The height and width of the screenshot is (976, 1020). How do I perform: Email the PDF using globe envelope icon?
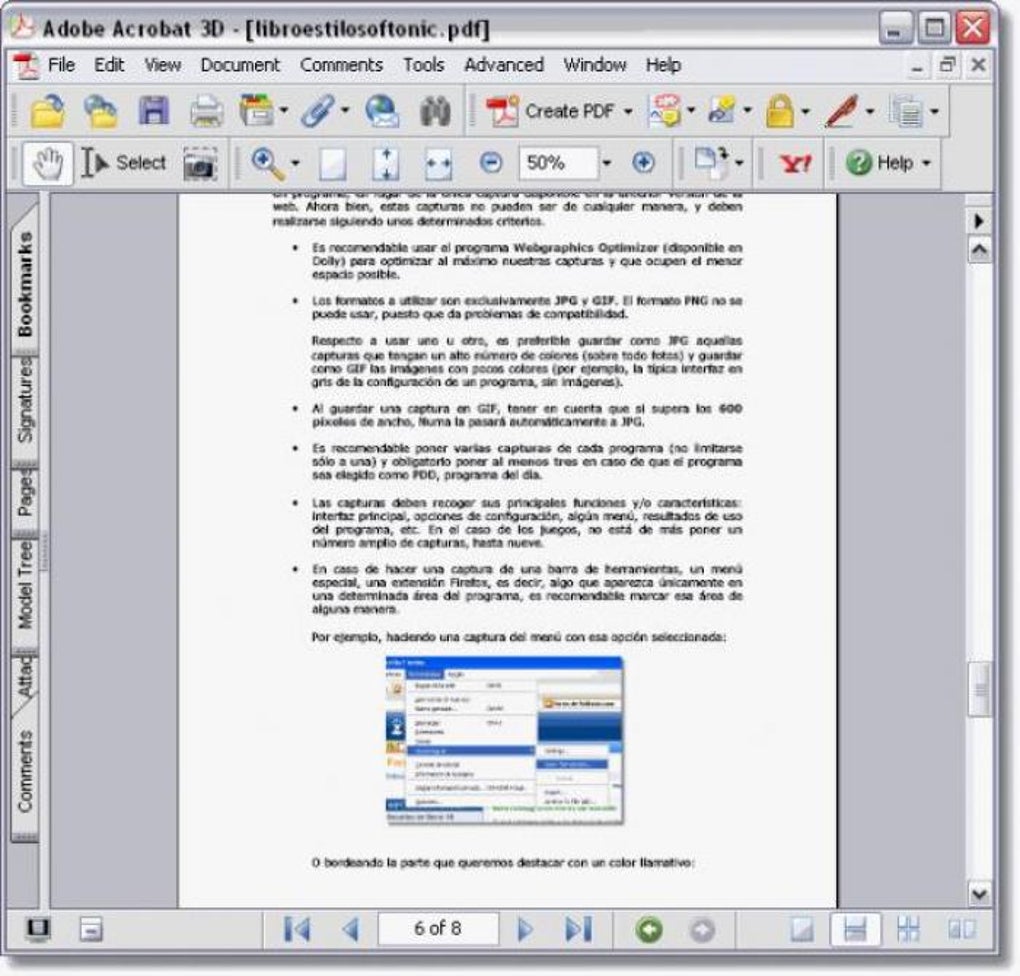coord(382,111)
